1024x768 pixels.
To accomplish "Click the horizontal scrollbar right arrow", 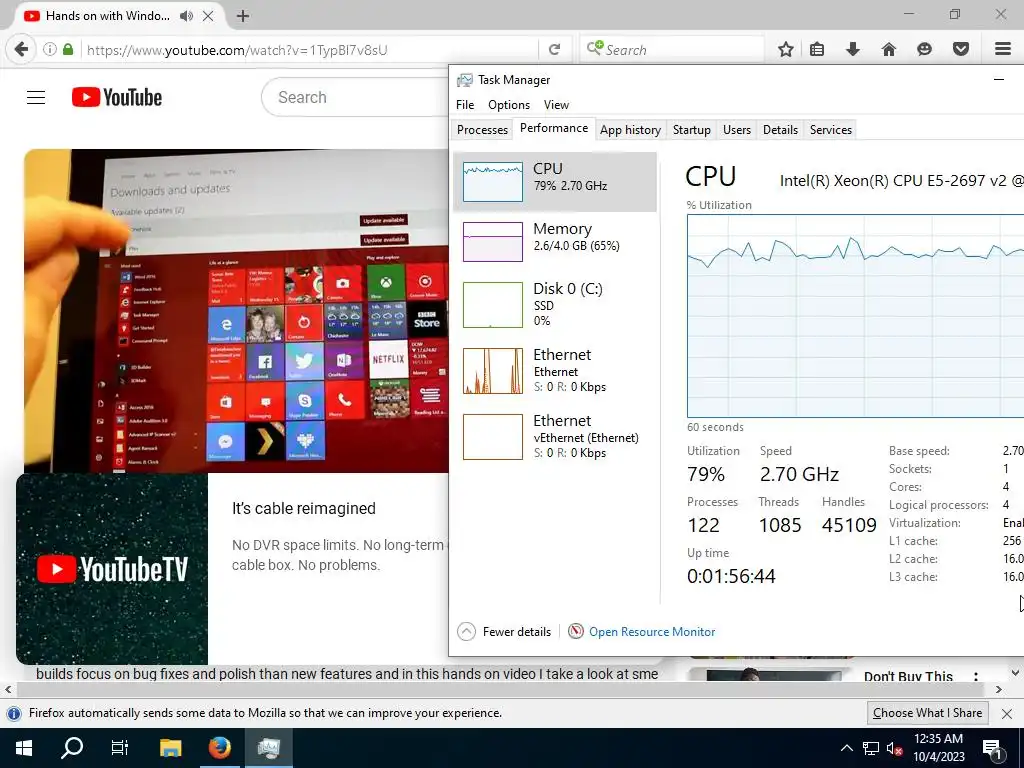I will click(x=999, y=690).
